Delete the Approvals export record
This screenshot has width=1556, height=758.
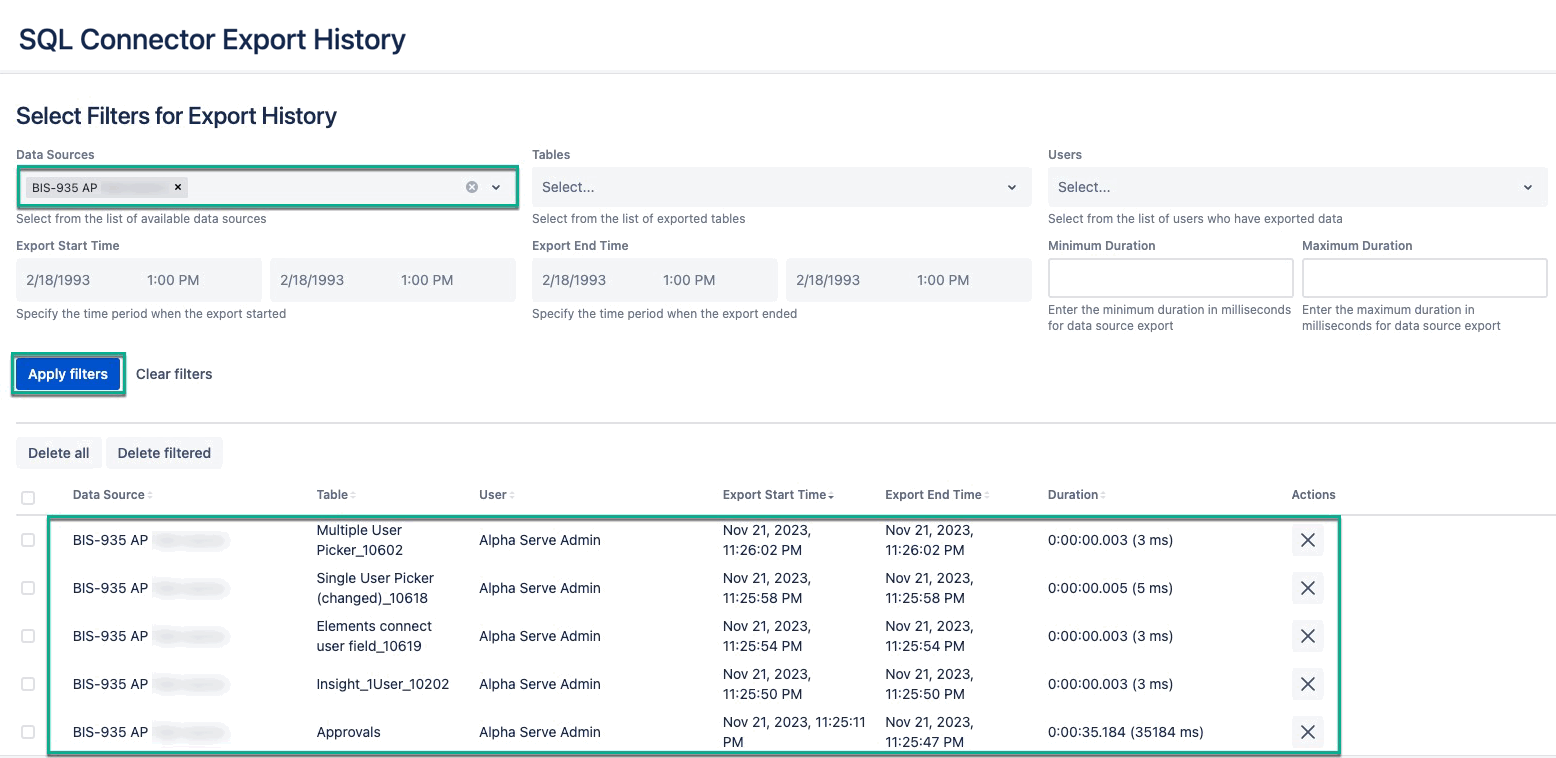[1307, 732]
